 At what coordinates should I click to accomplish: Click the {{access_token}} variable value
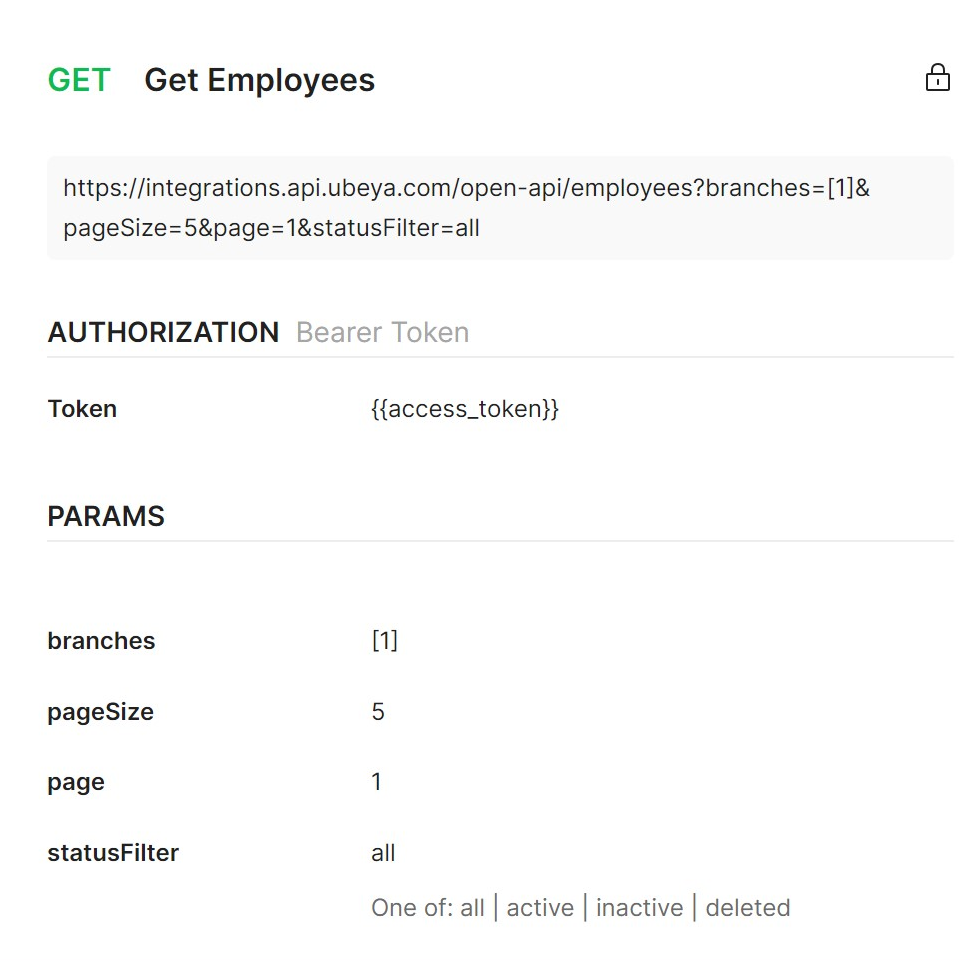point(464,409)
